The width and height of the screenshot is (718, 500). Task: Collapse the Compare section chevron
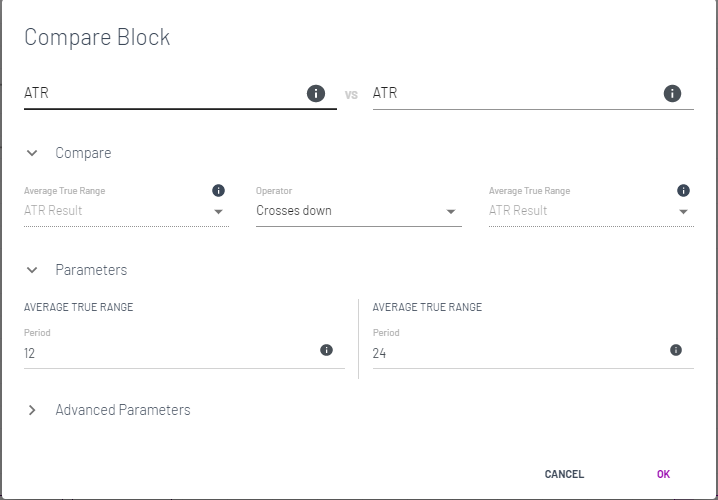tap(32, 153)
